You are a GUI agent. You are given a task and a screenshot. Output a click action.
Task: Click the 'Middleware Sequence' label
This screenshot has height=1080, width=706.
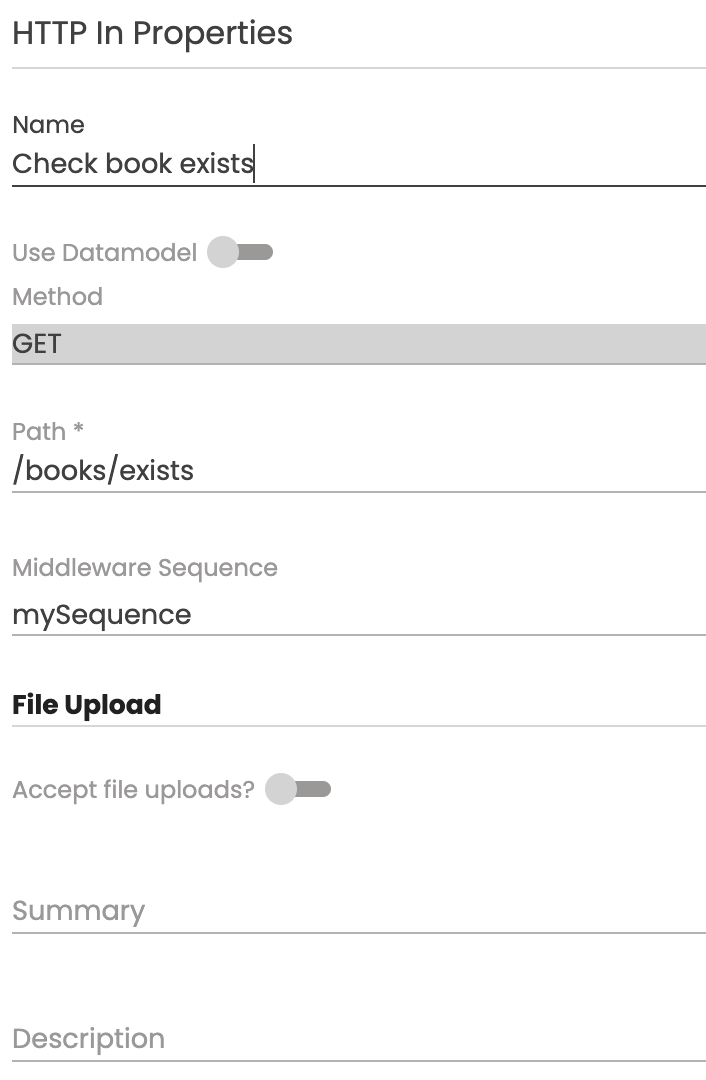tap(144, 568)
